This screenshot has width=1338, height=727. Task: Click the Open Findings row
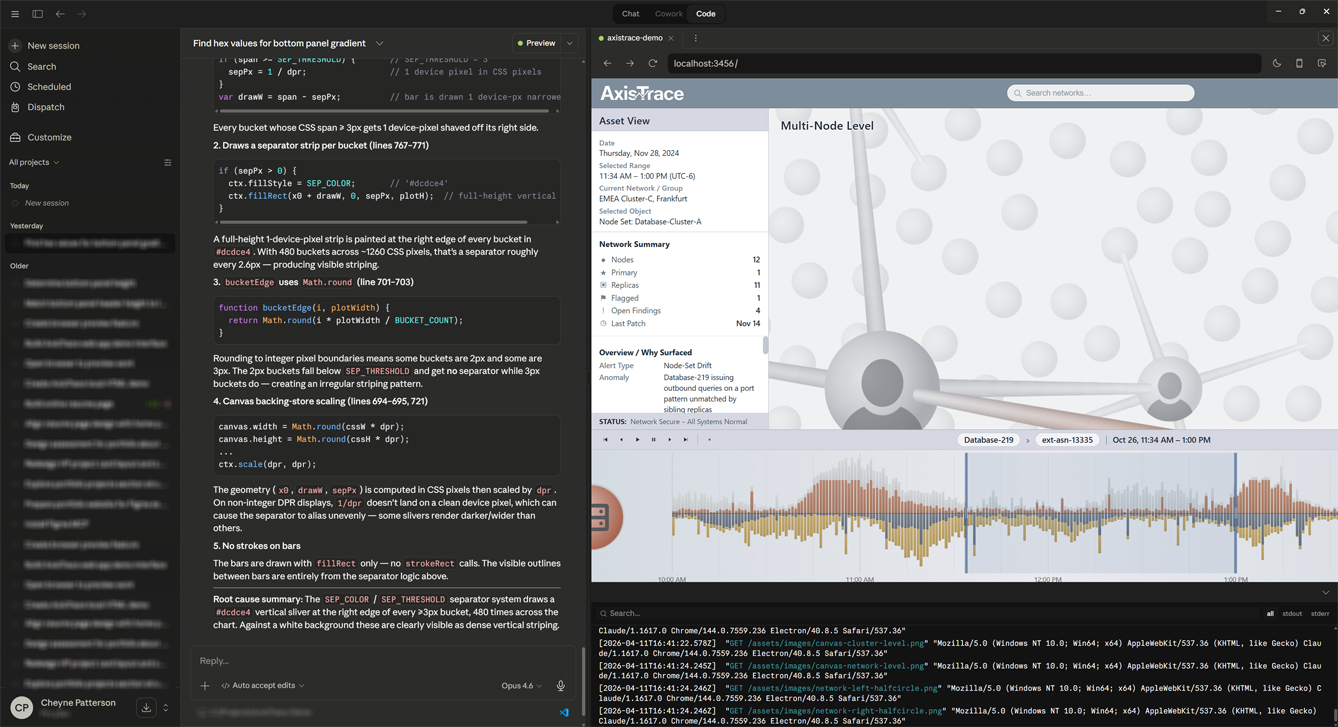(679, 311)
